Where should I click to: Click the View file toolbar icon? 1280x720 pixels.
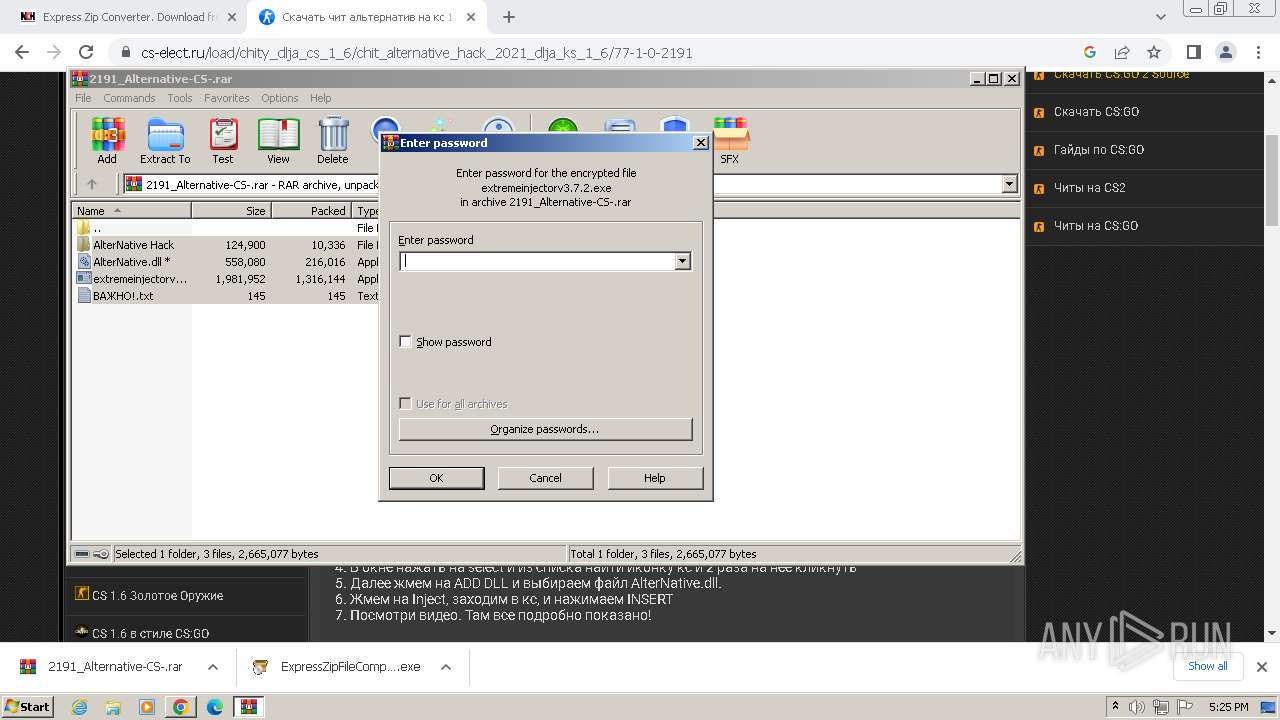278,140
